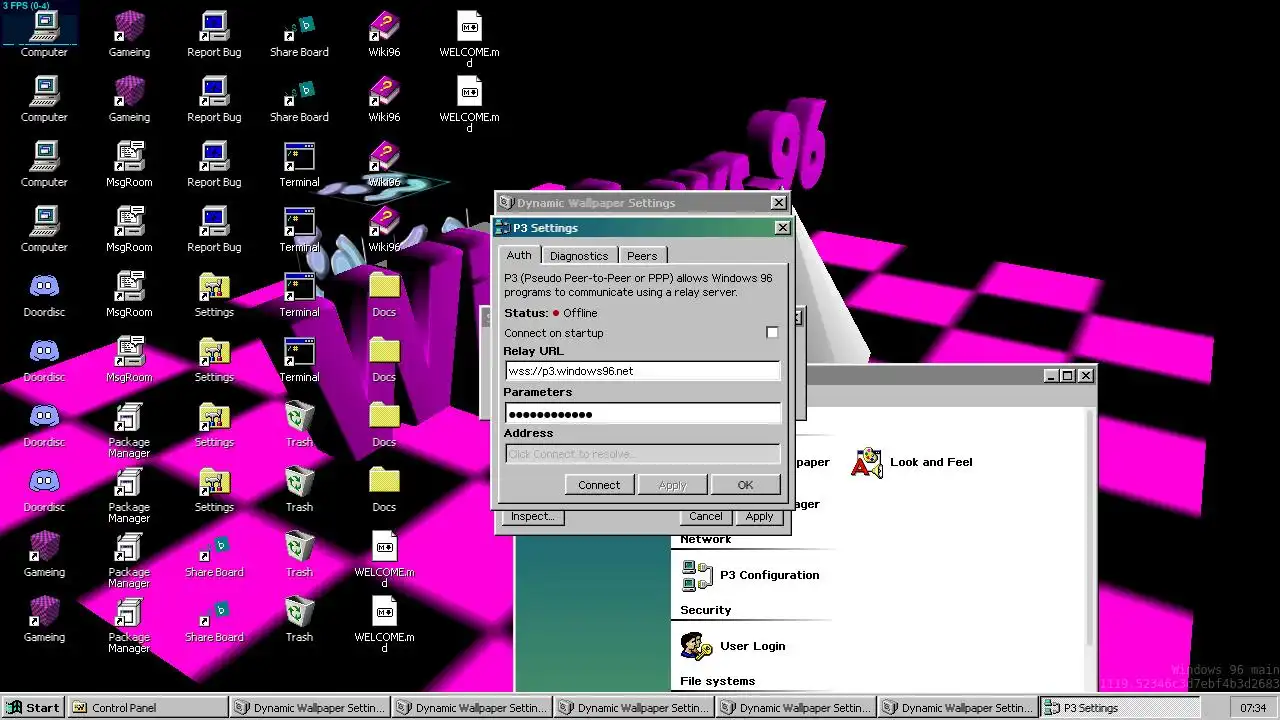Click the Start menu Windows logo

(14, 708)
